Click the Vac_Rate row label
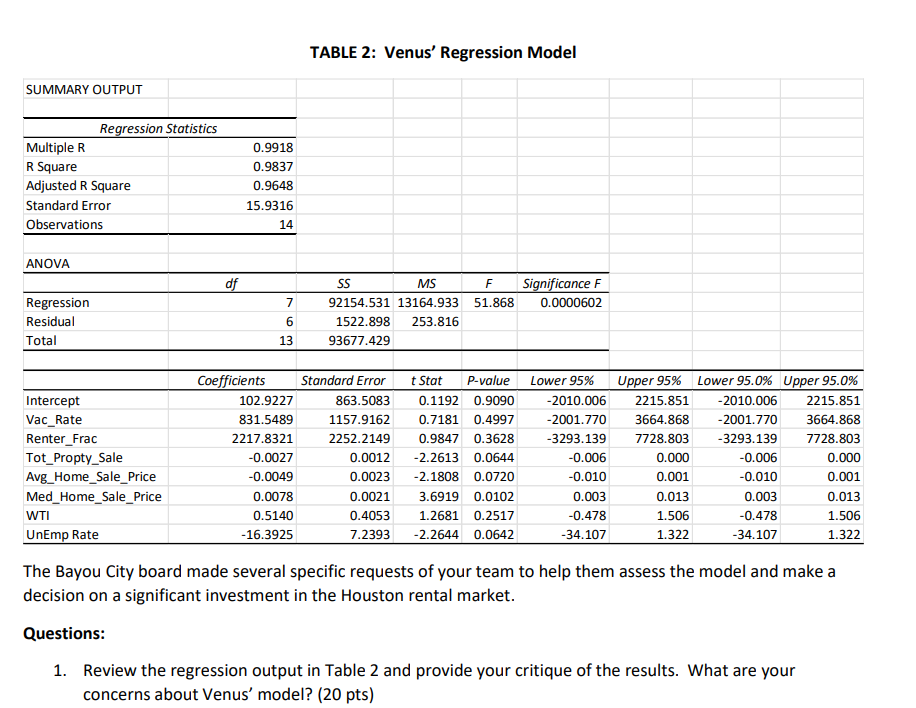This screenshot has width=916, height=708. click(x=52, y=419)
